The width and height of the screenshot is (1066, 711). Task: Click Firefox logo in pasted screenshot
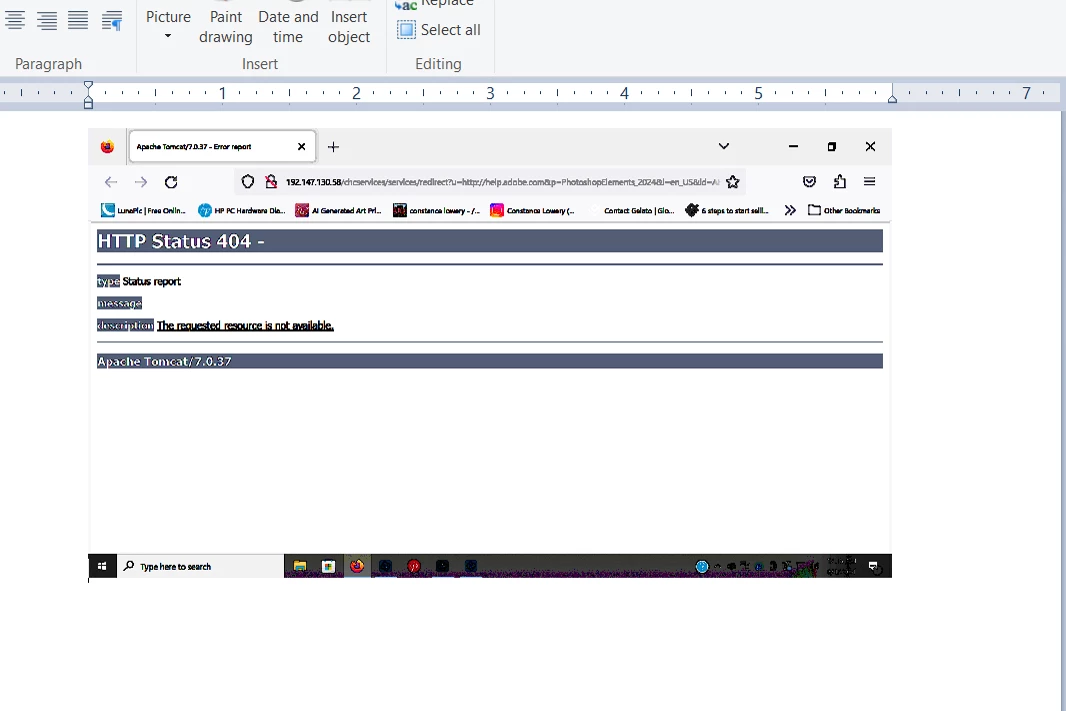tap(107, 147)
